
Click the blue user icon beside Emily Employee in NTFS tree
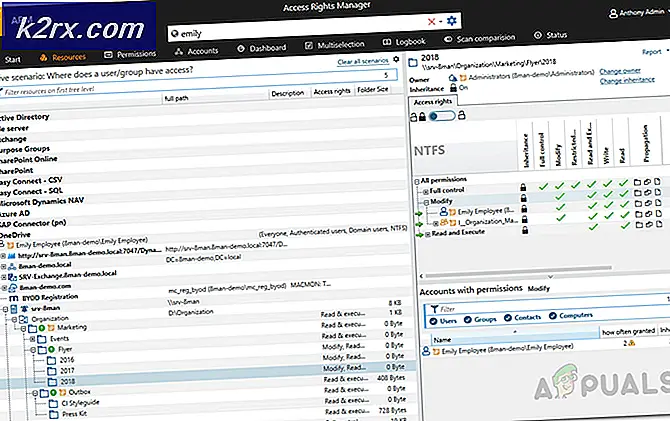click(444, 211)
